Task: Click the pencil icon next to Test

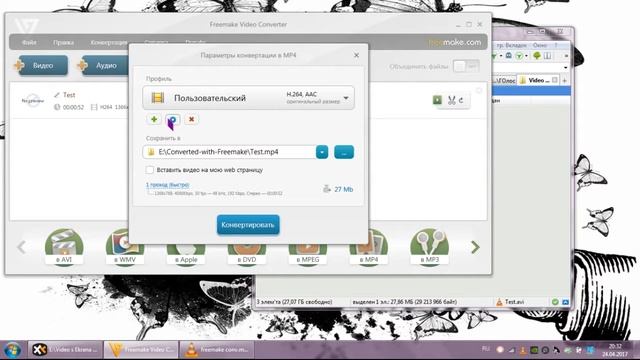Action: (57, 95)
